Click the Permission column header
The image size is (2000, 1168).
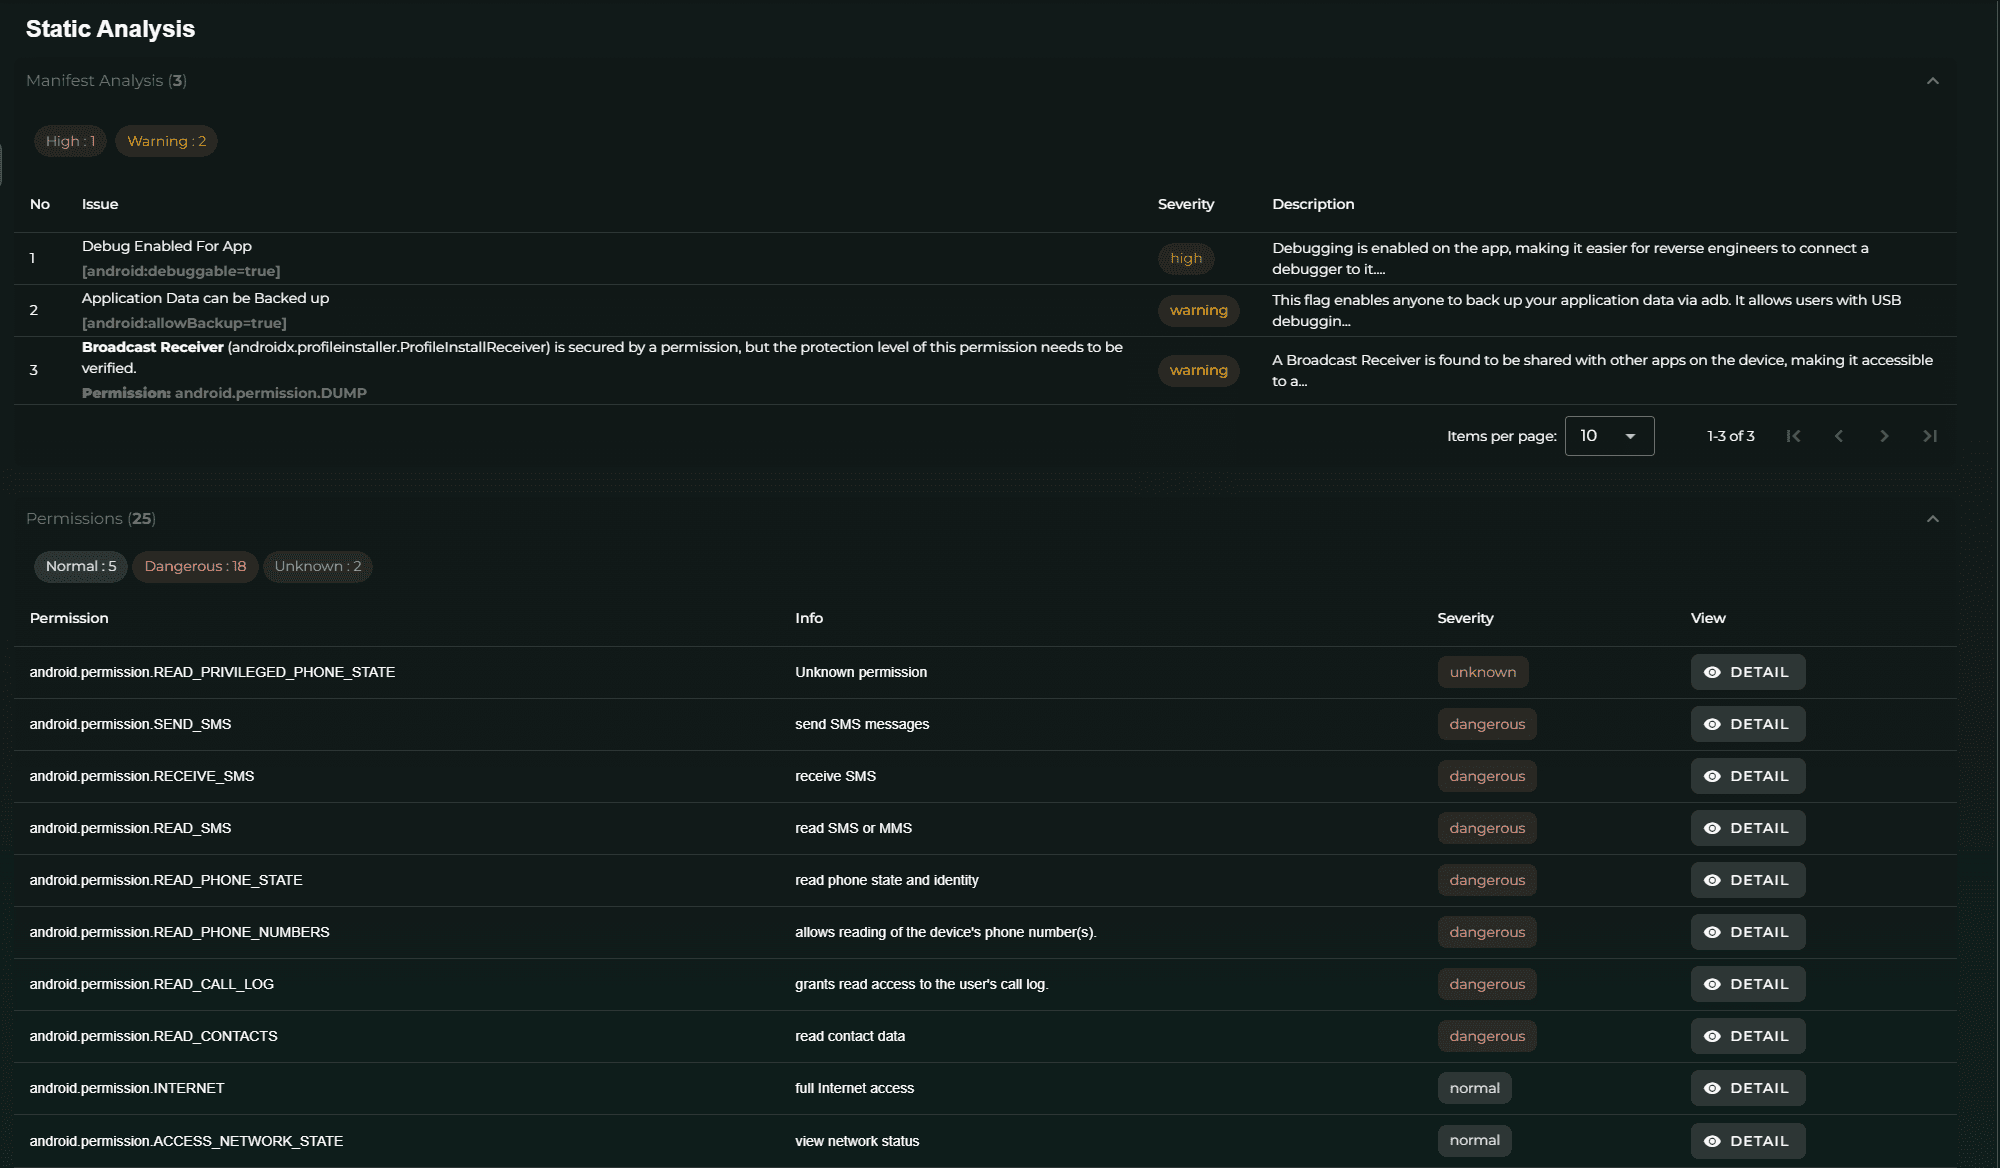tap(69, 618)
